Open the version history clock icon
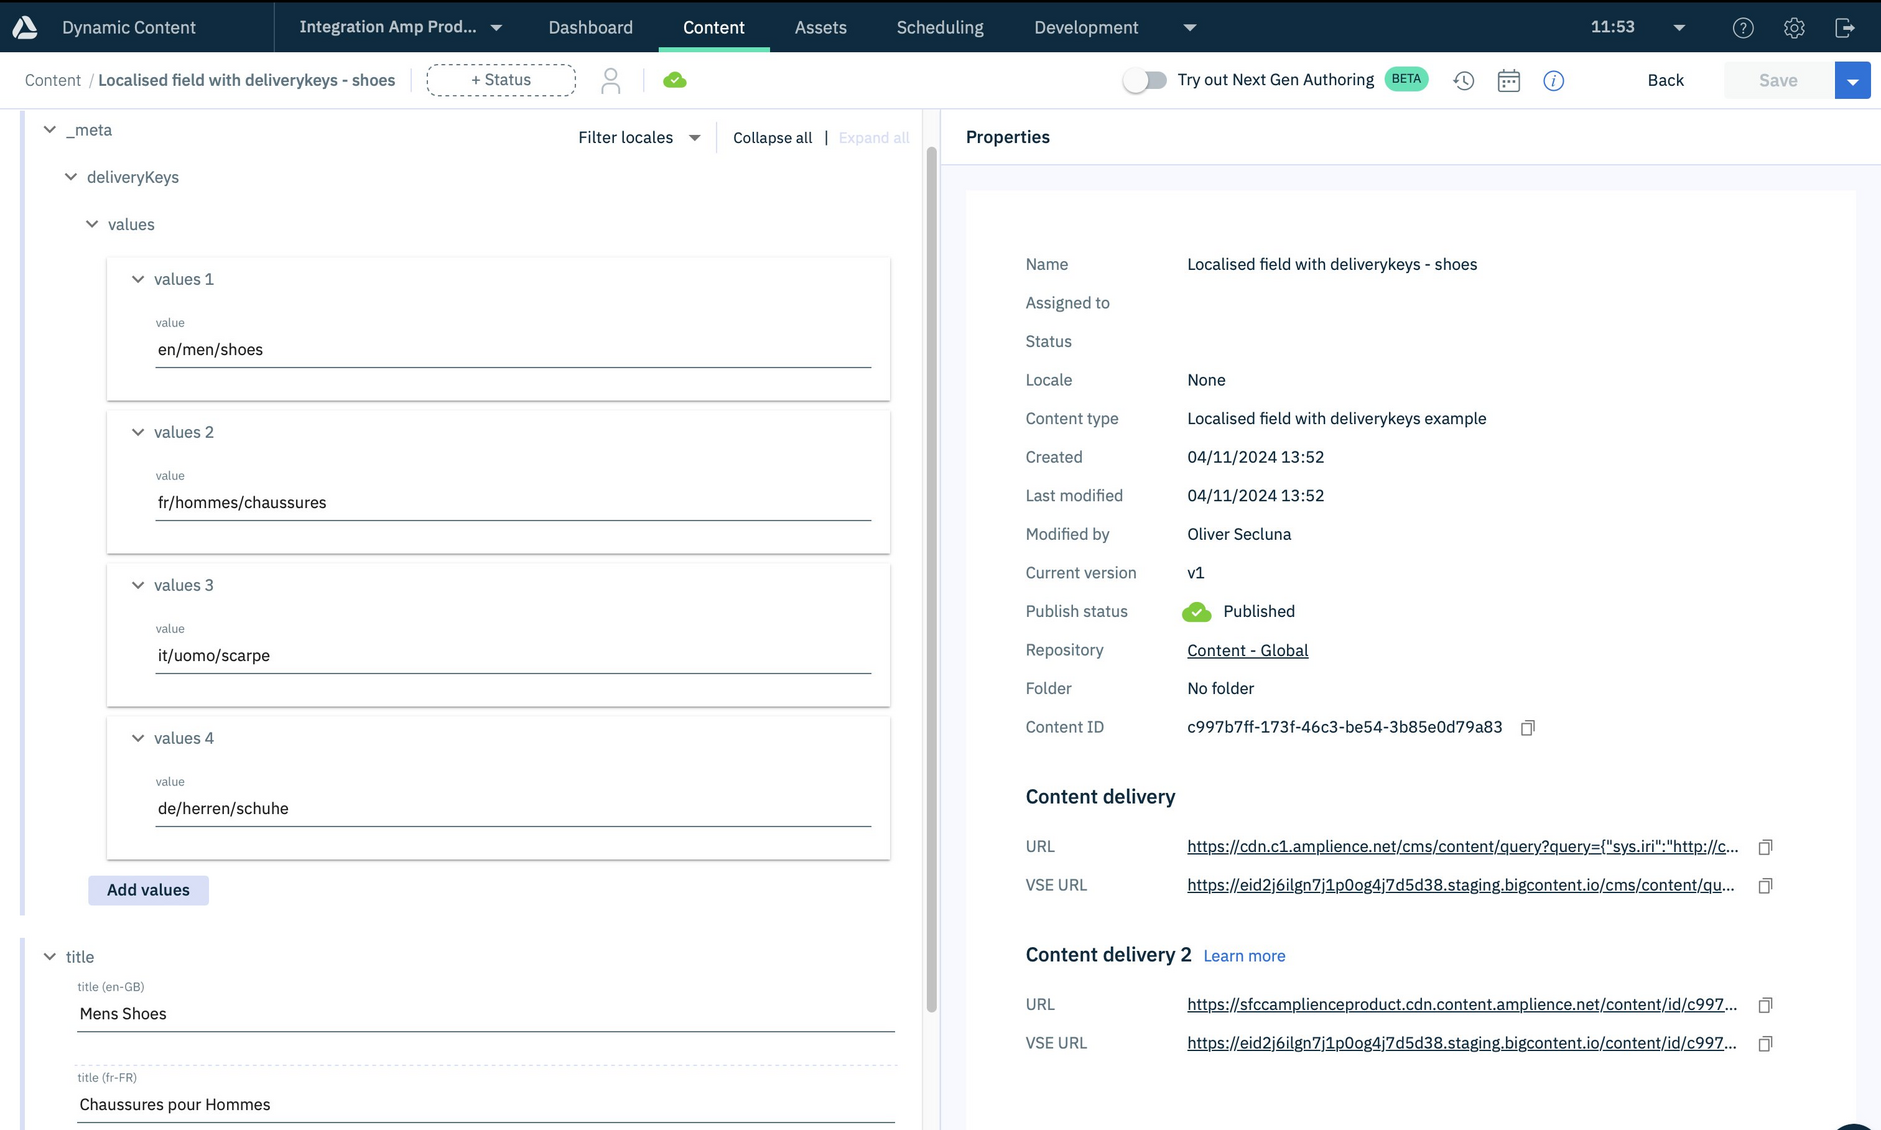The image size is (1881, 1130). [1464, 81]
